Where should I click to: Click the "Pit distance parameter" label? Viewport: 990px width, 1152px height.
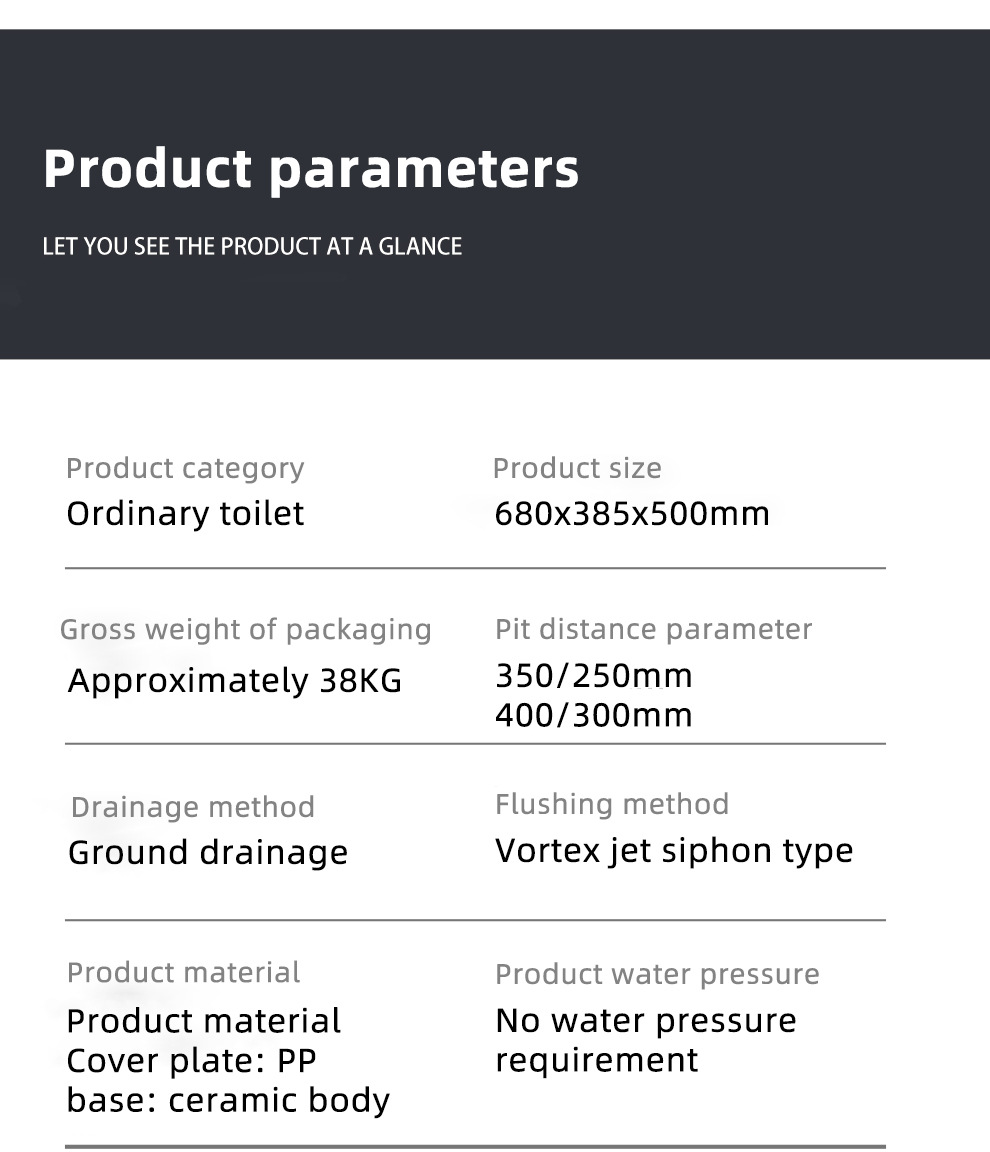(x=653, y=629)
